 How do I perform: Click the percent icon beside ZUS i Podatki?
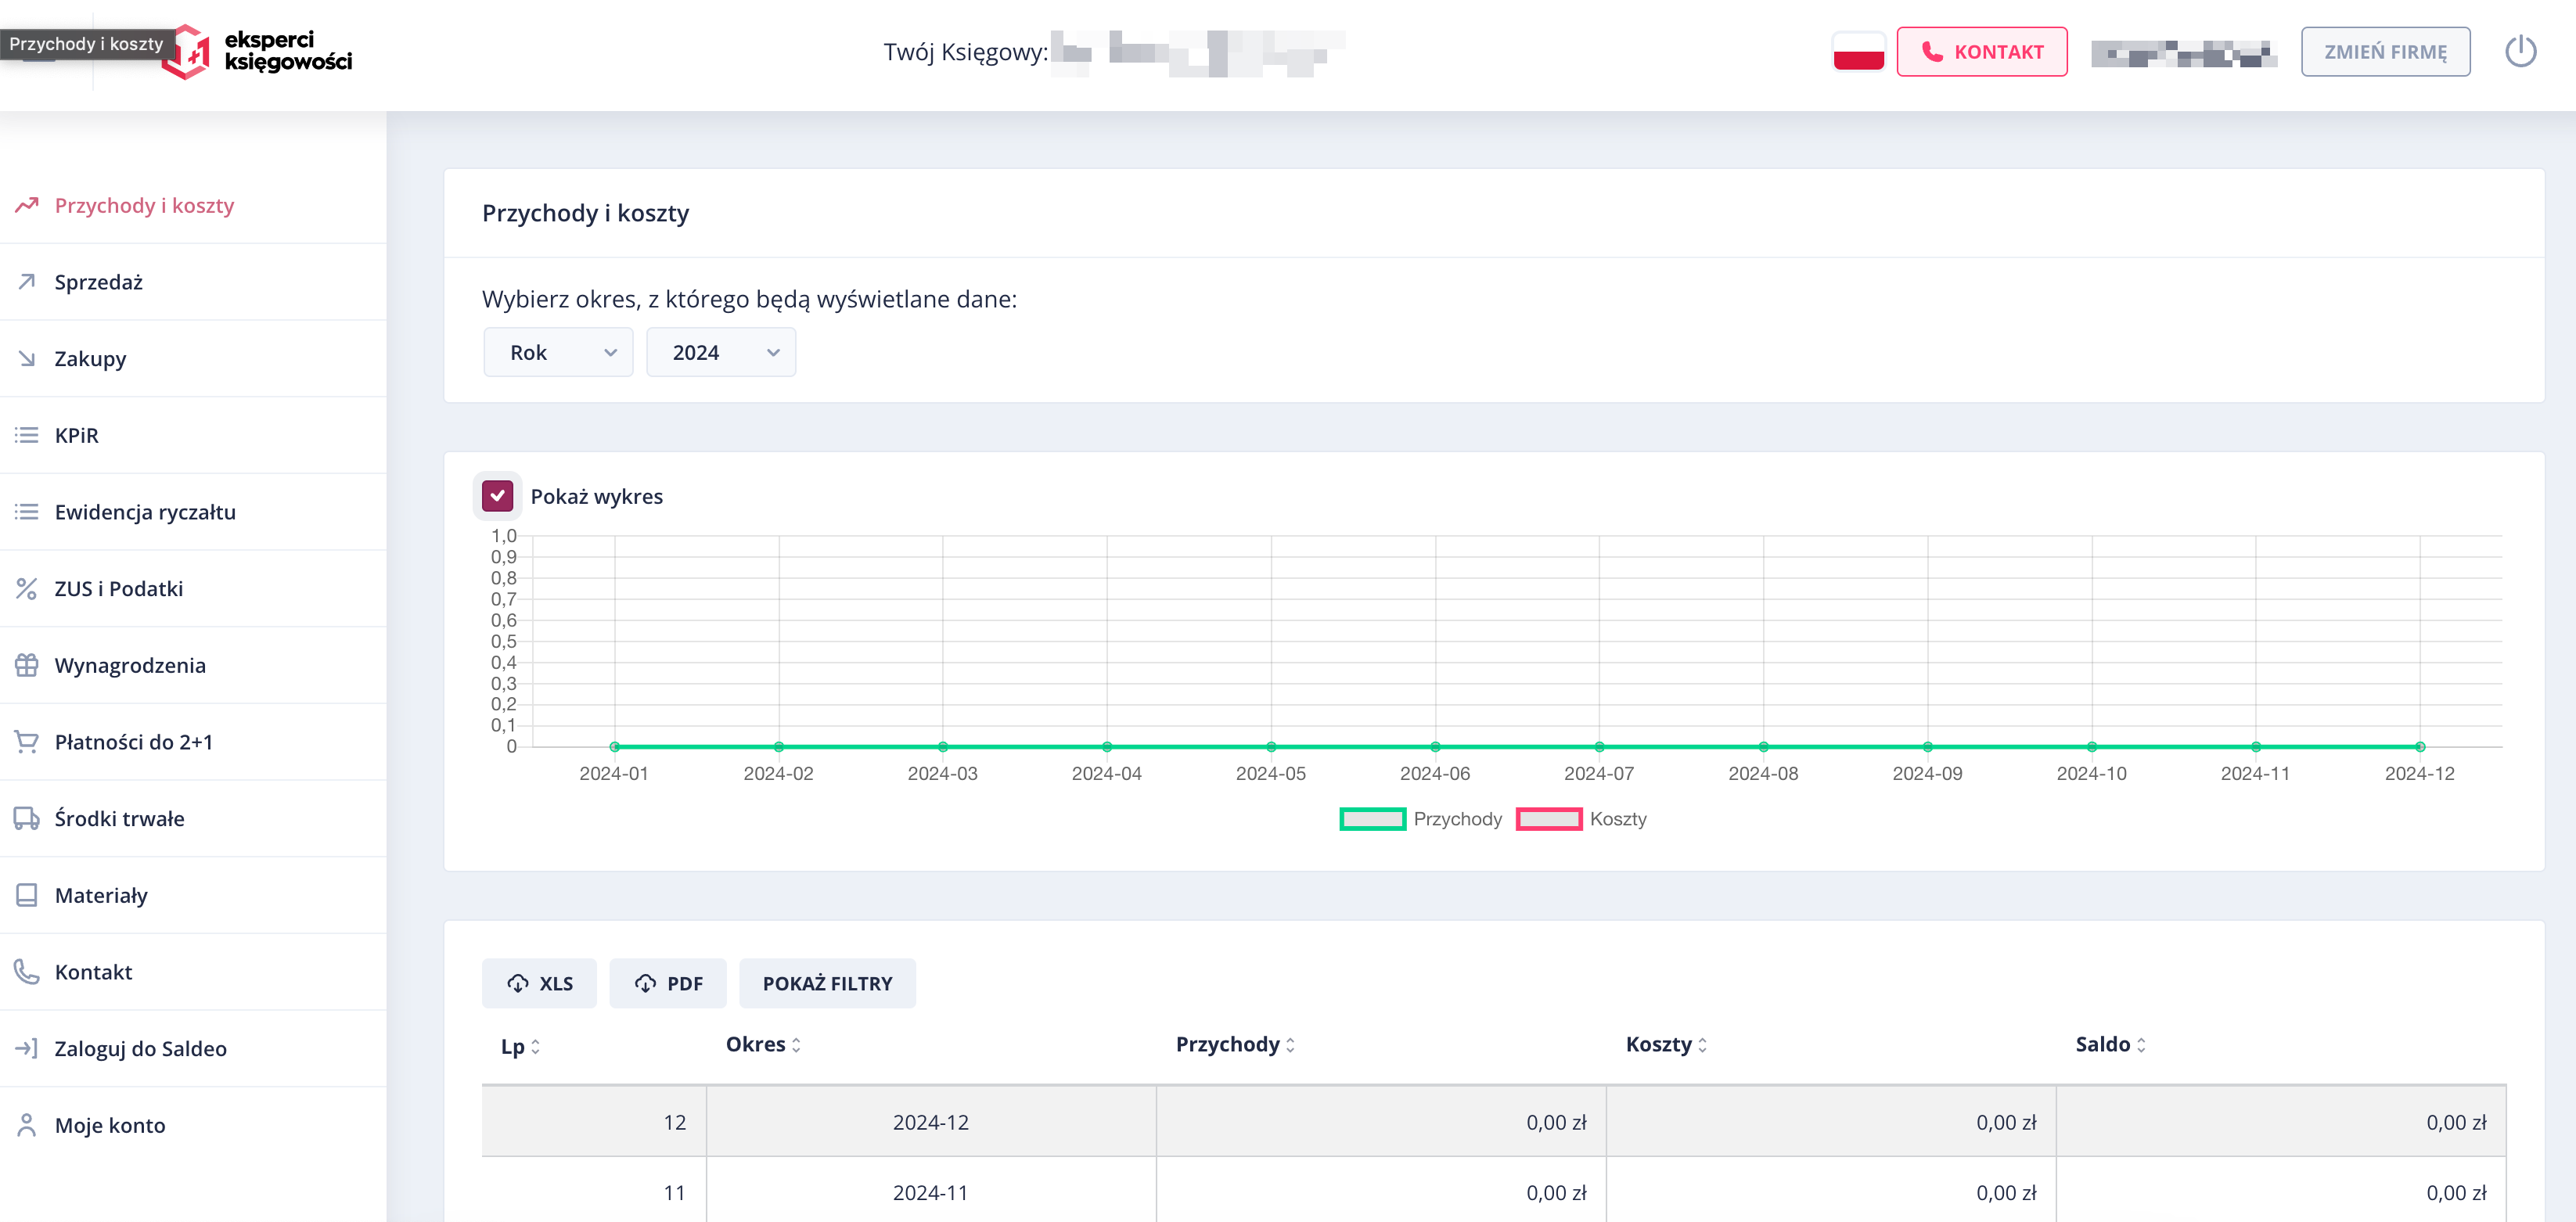(x=27, y=588)
